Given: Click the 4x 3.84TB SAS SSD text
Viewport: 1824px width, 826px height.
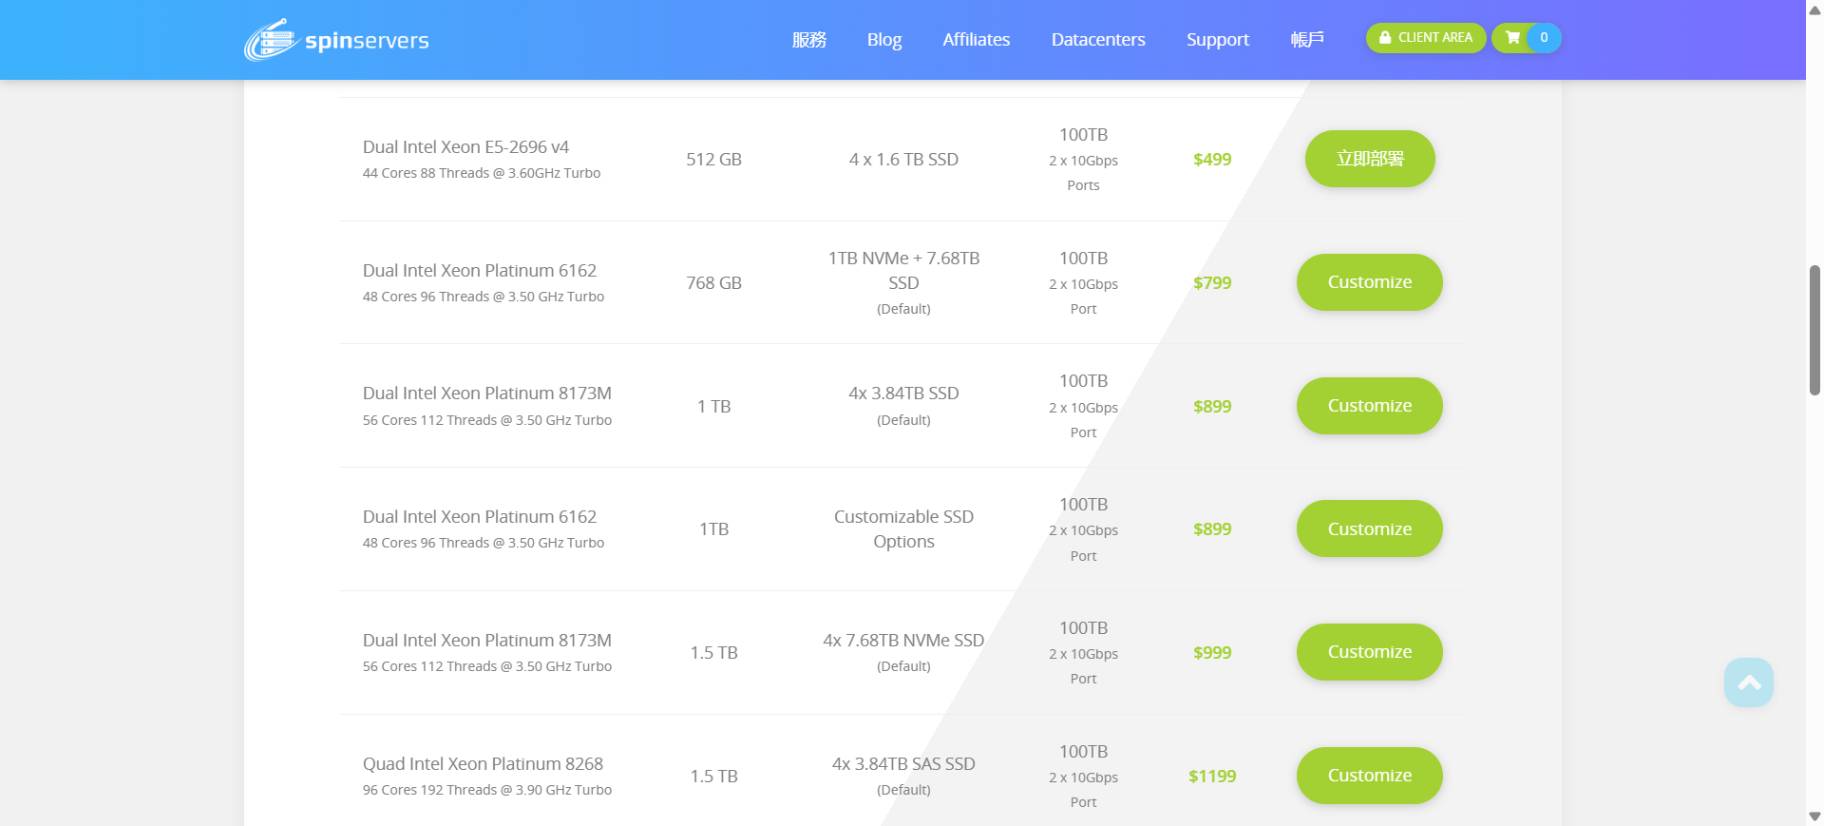Looking at the screenshot, I should (x=903, y=764).
